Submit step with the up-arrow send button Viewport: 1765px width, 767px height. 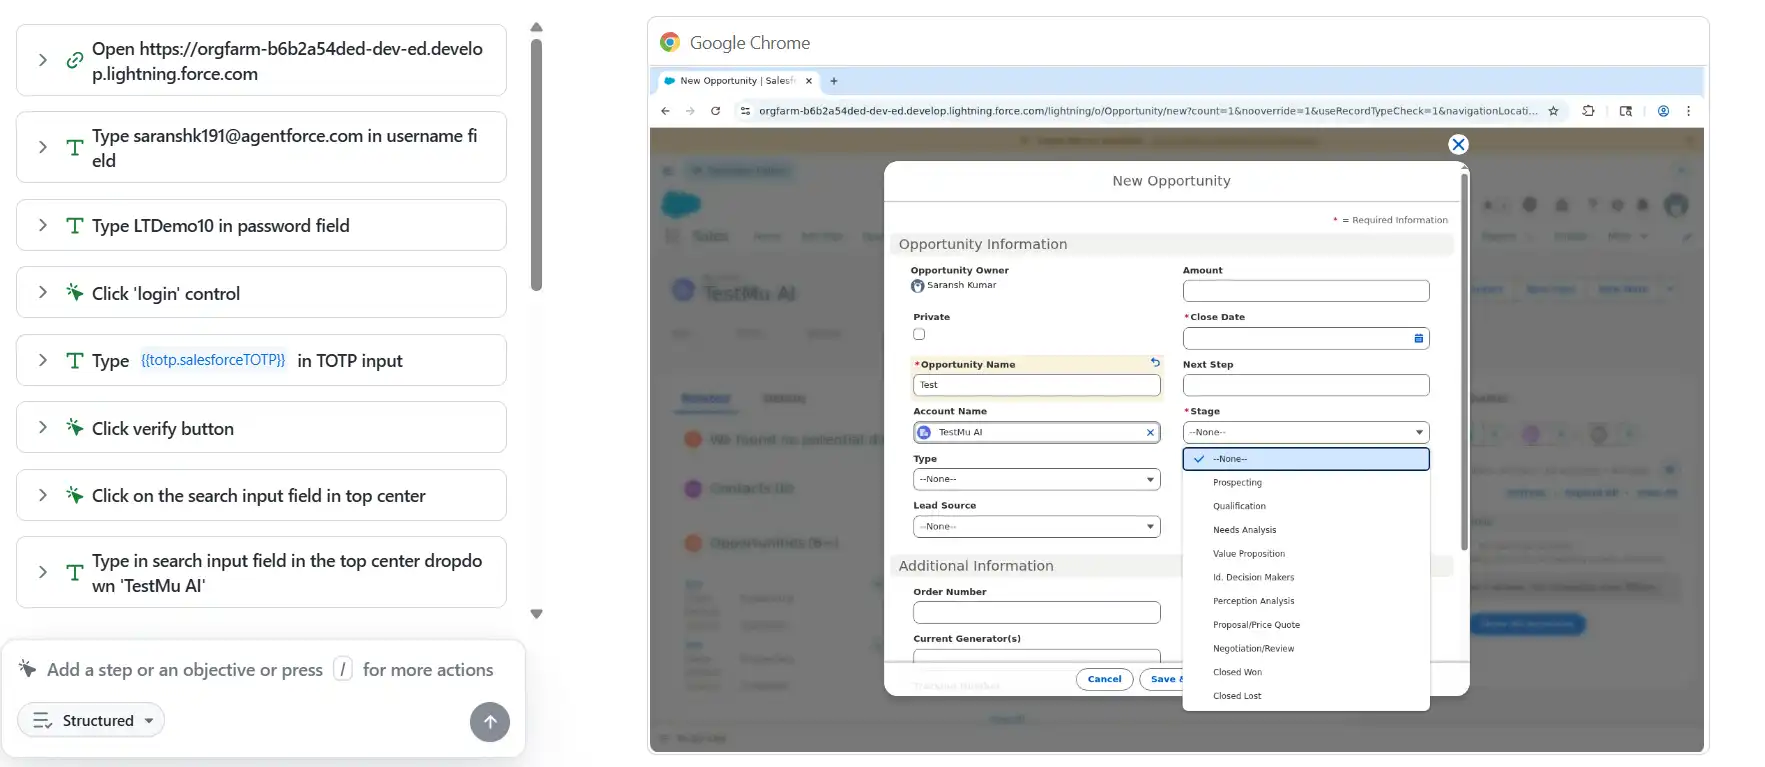pos(490,722)
